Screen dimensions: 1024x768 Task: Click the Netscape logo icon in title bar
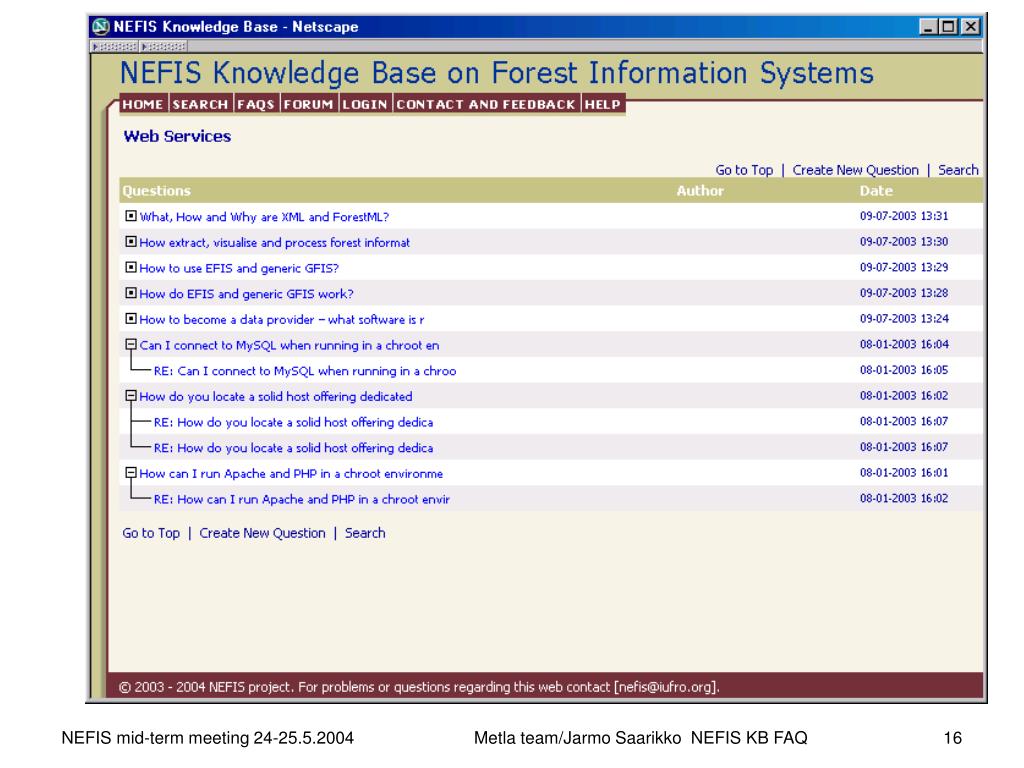pyautogui.click(x=101, y=27)
